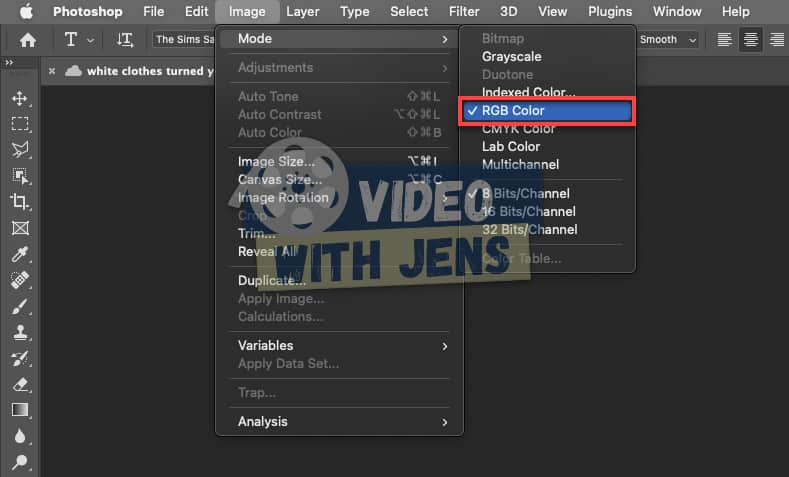Left align text icon

[x=725, y=39]
